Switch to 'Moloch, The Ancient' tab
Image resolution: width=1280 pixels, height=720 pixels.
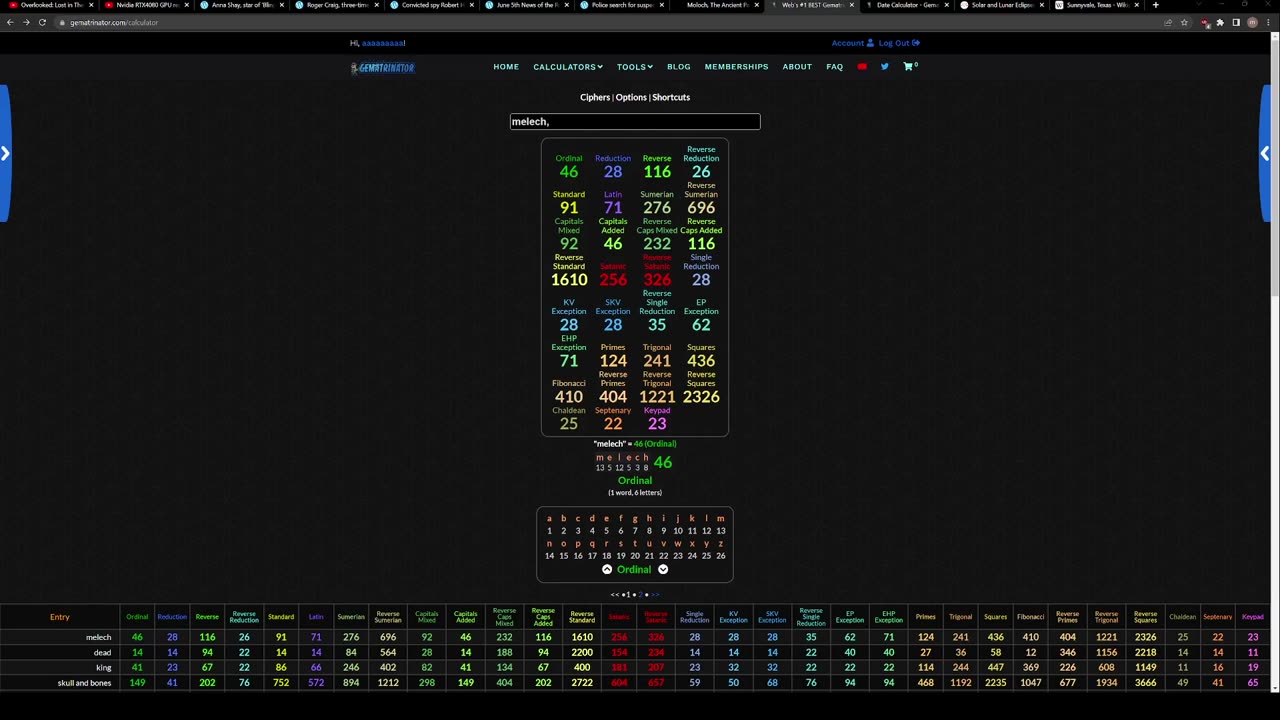[x=715, y=5]
